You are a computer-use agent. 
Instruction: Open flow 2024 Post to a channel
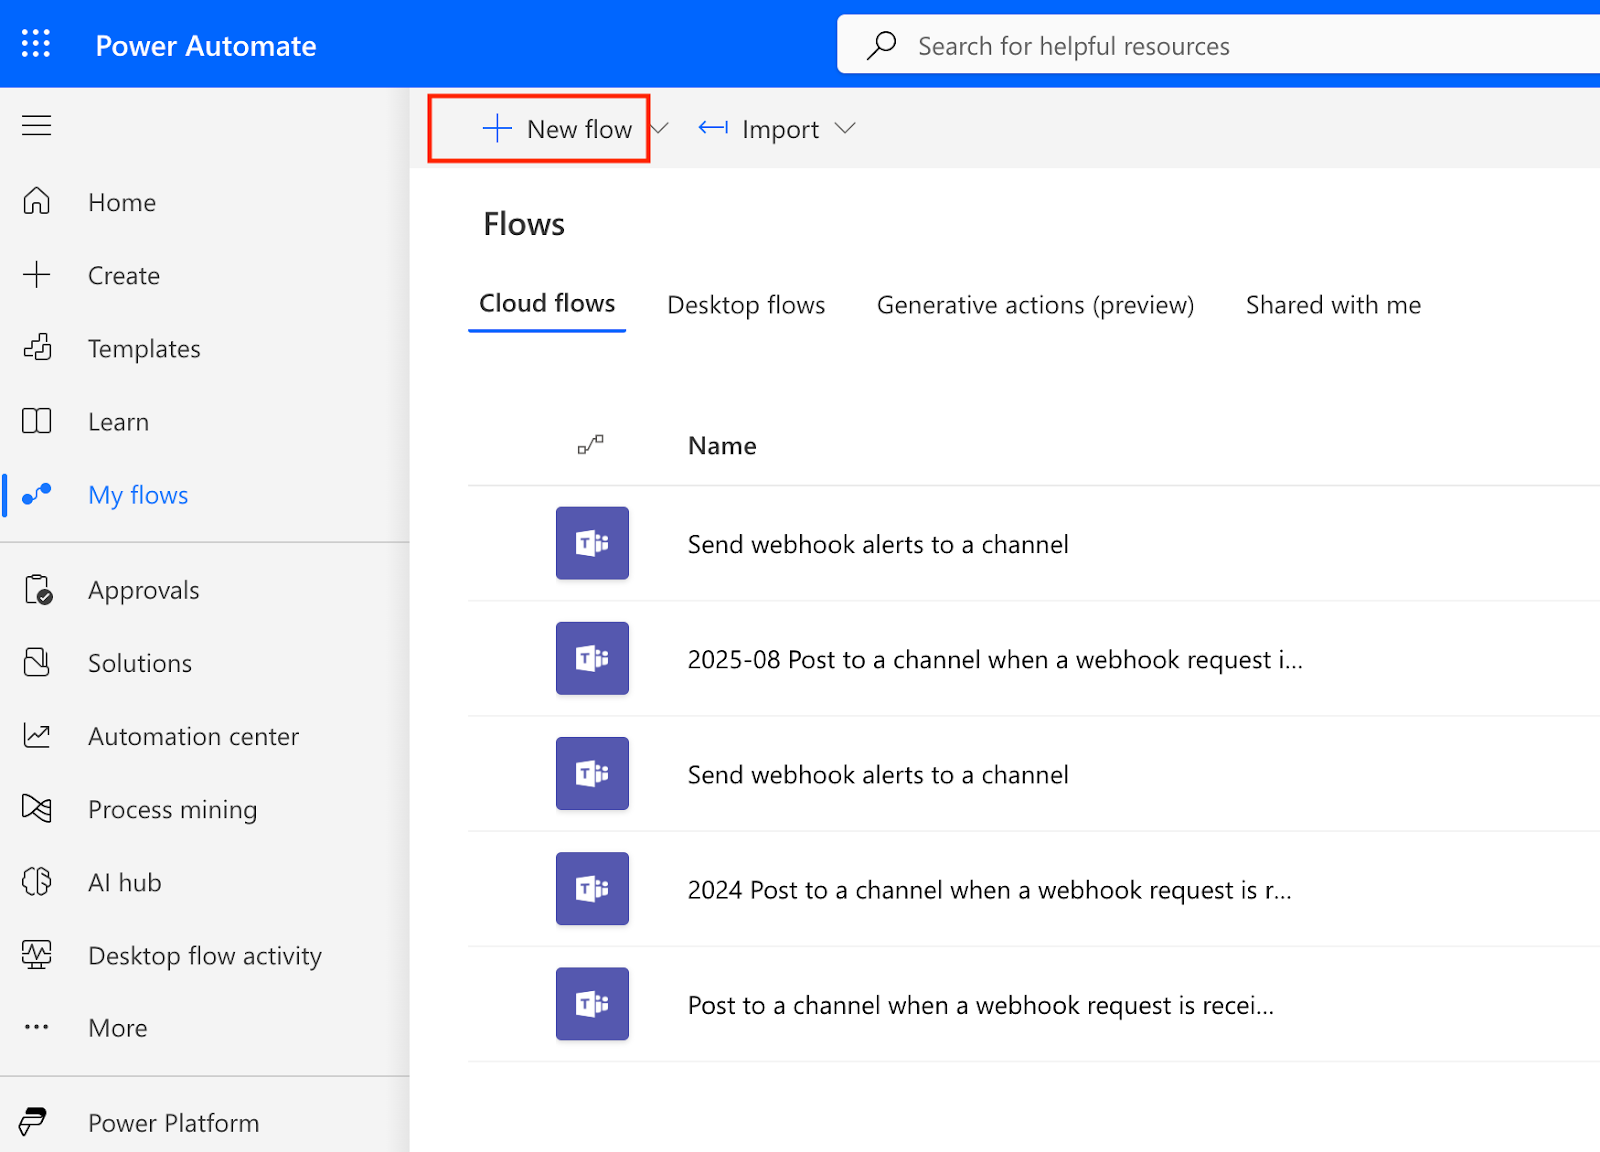click(x=989, y=890)
